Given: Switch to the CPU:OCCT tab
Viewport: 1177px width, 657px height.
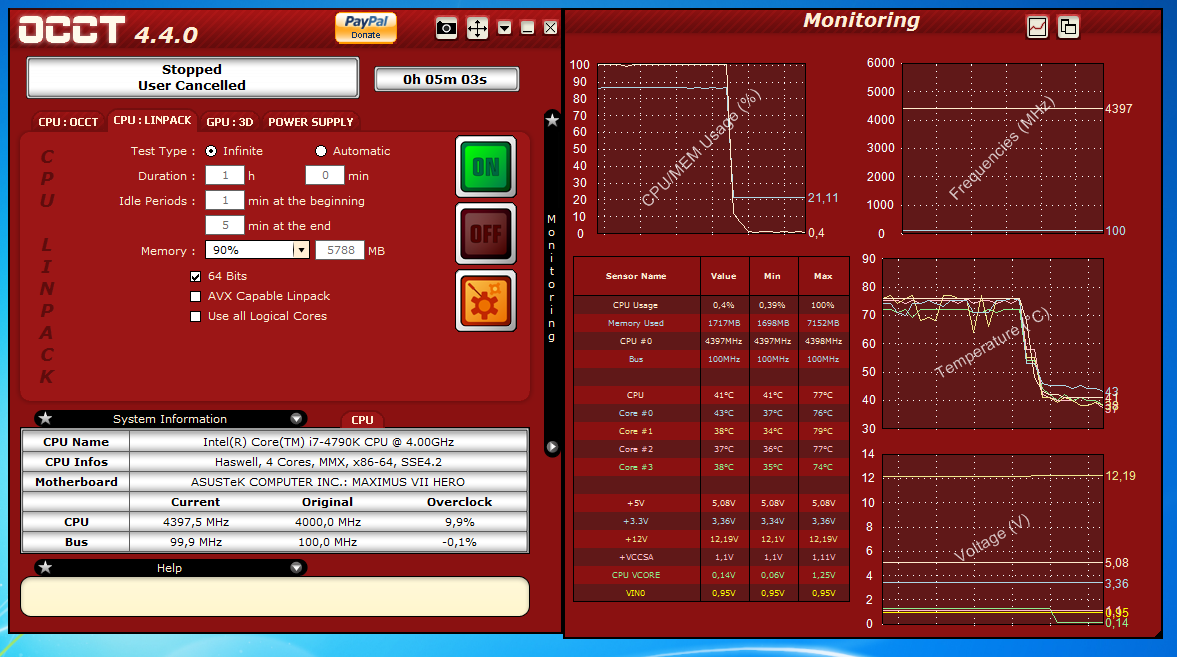Looking at the screenshot, I should pos(68,122).
